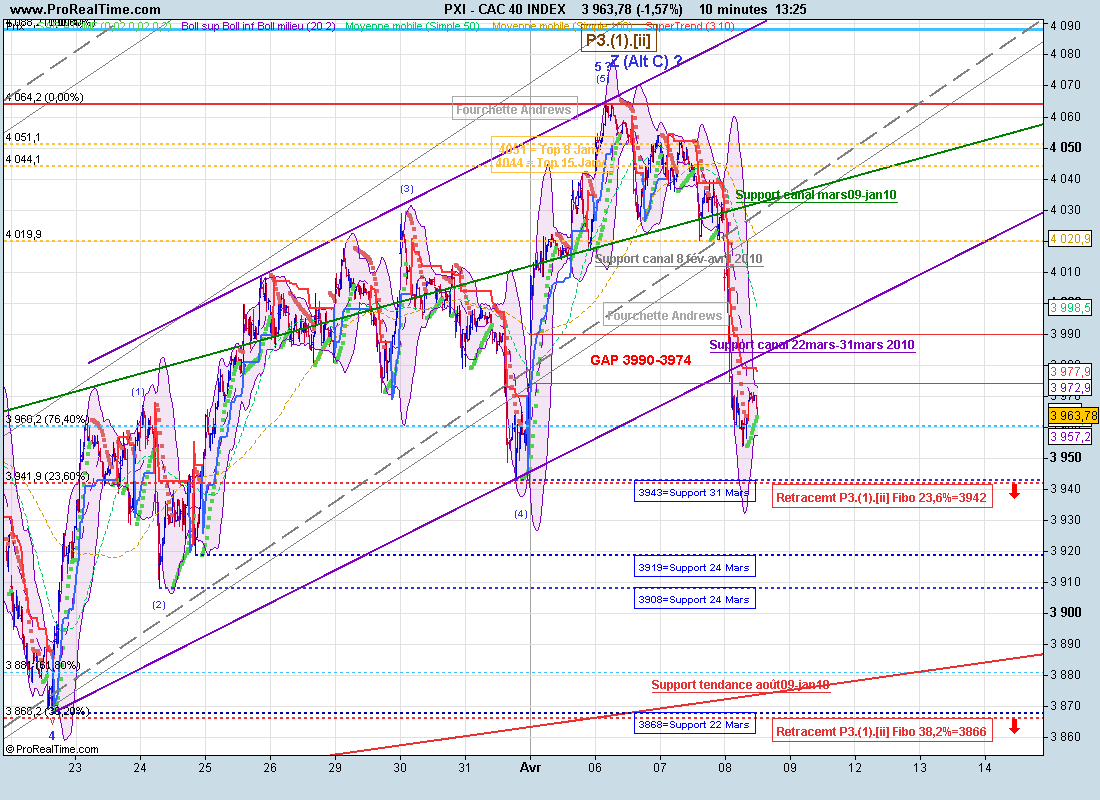Screen dimensions: 1100x800
Task: Click the '4 051,1' level label on left
Action: coord(23,137)
